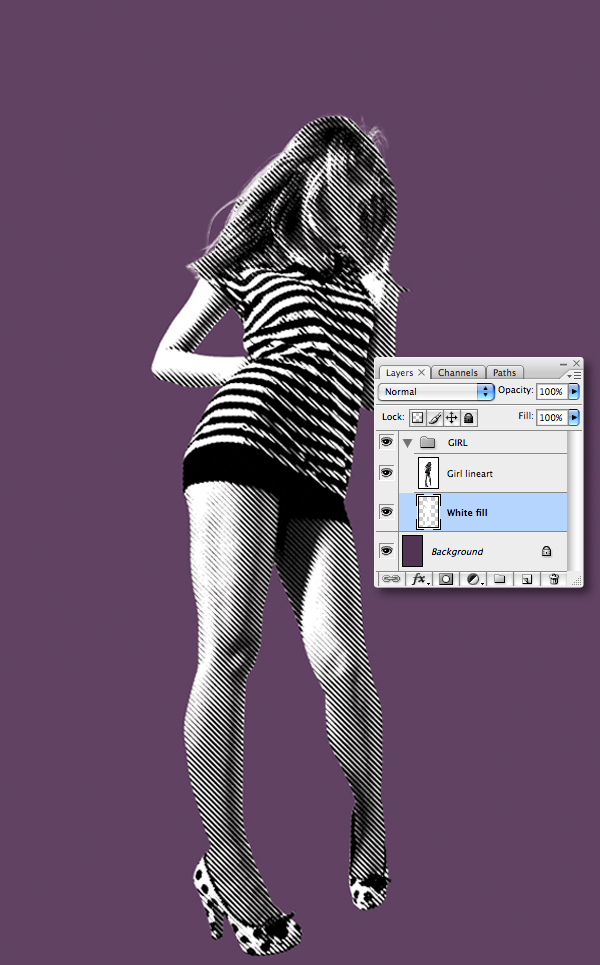Select the Layers tab
This screenshot has height=965, width=600.
point(399,372)
